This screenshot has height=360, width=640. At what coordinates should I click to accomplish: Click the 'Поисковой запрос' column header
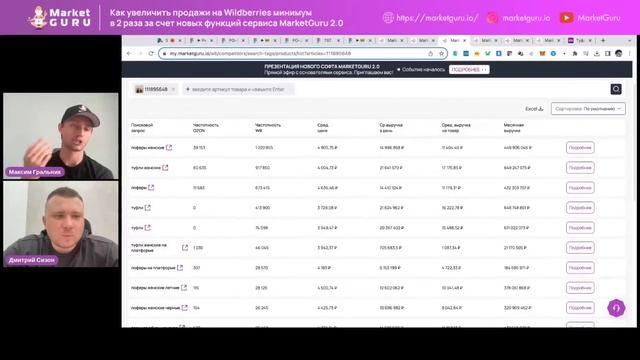coord(142,128)
